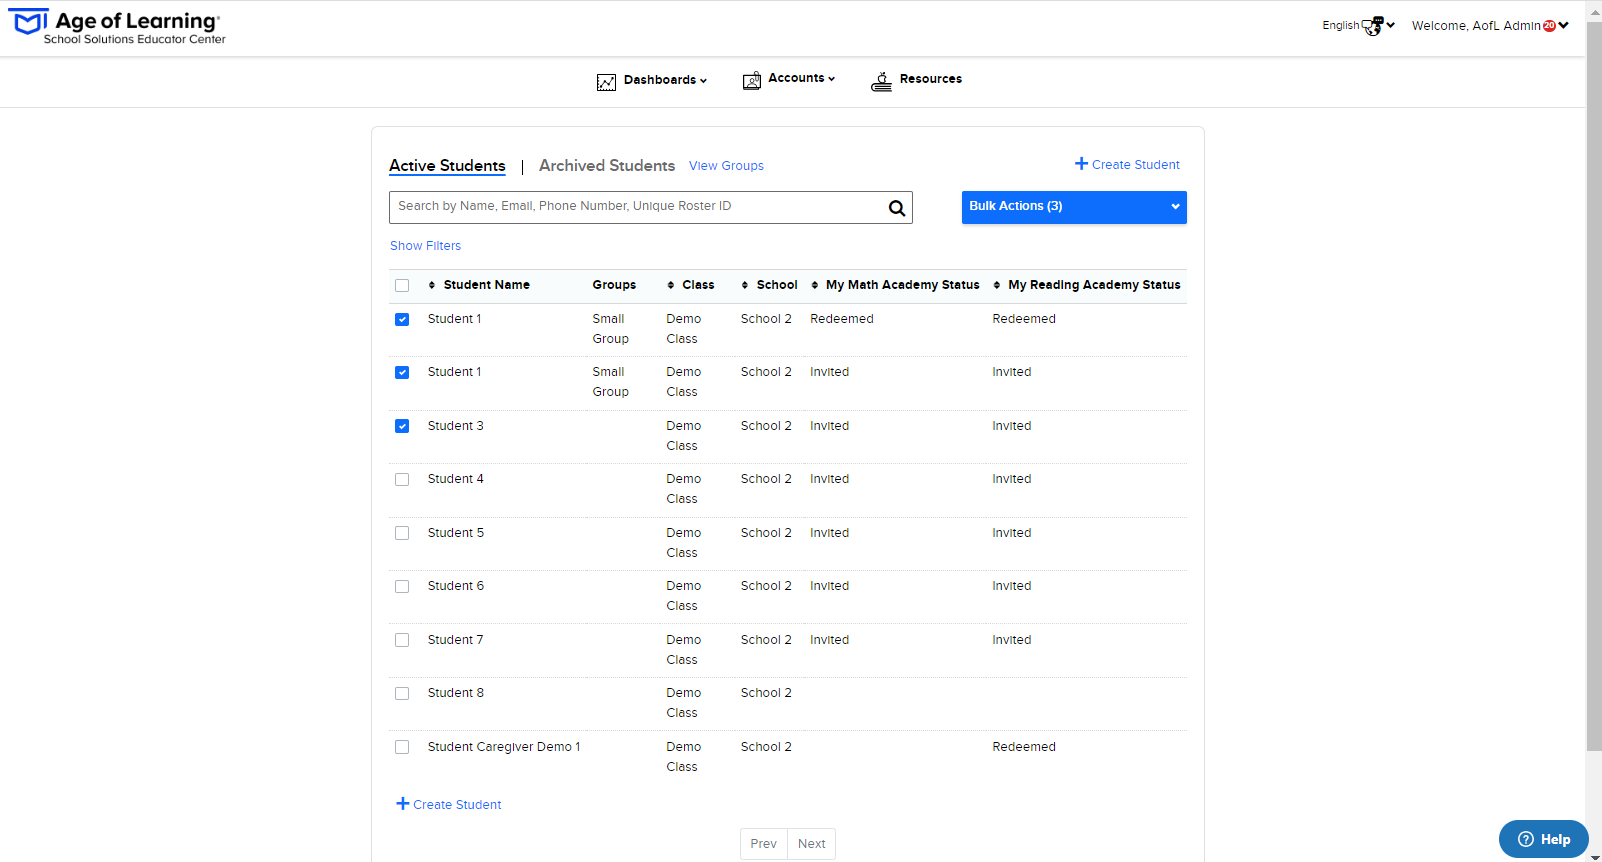
Task: Click Create Student link beside the tabs
Action: [1127, 165]
